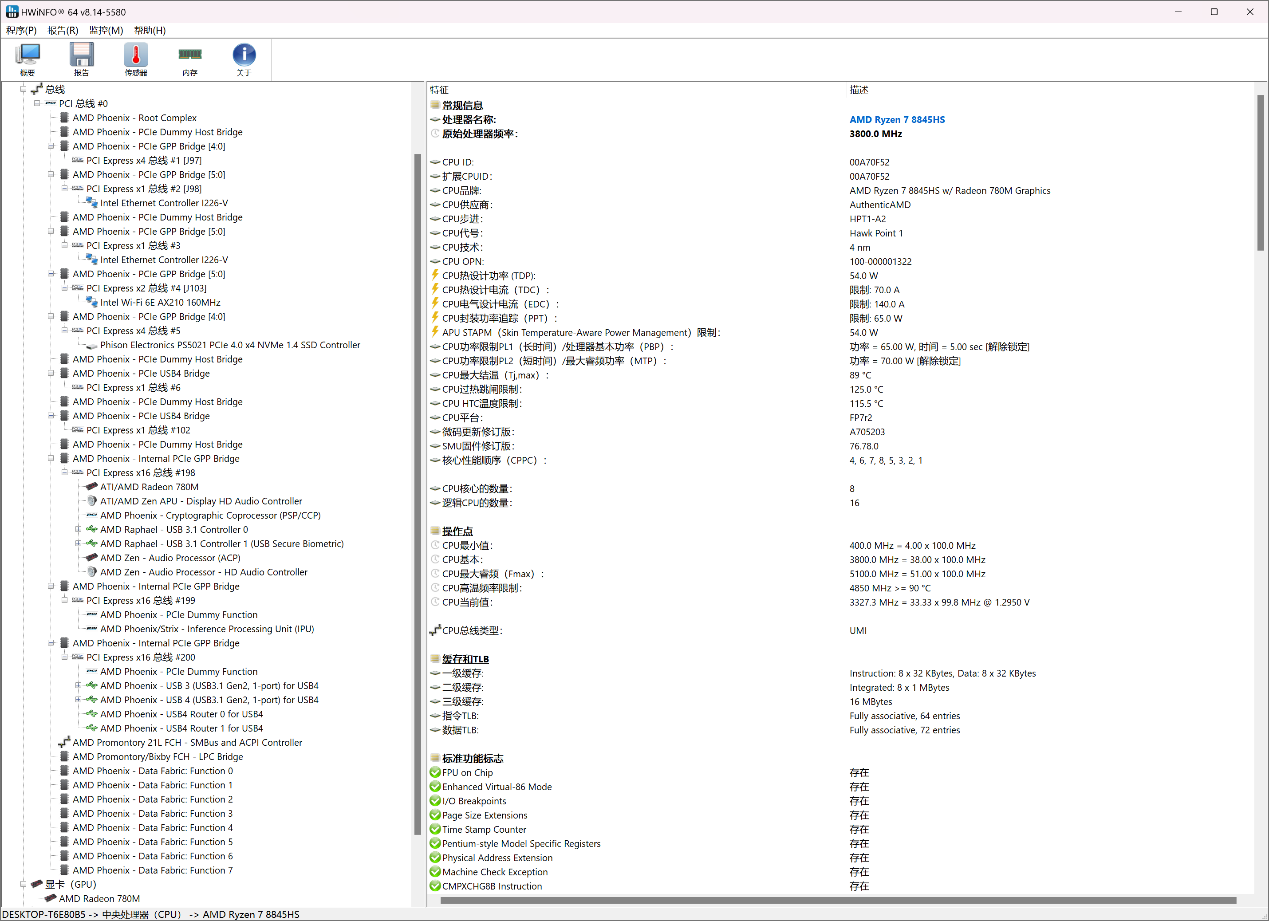The width and height of the screenshot is (1269, 921).
Task: Click the ATI/AMD Radeon 780M GPU icon
Action: point(92,487)
